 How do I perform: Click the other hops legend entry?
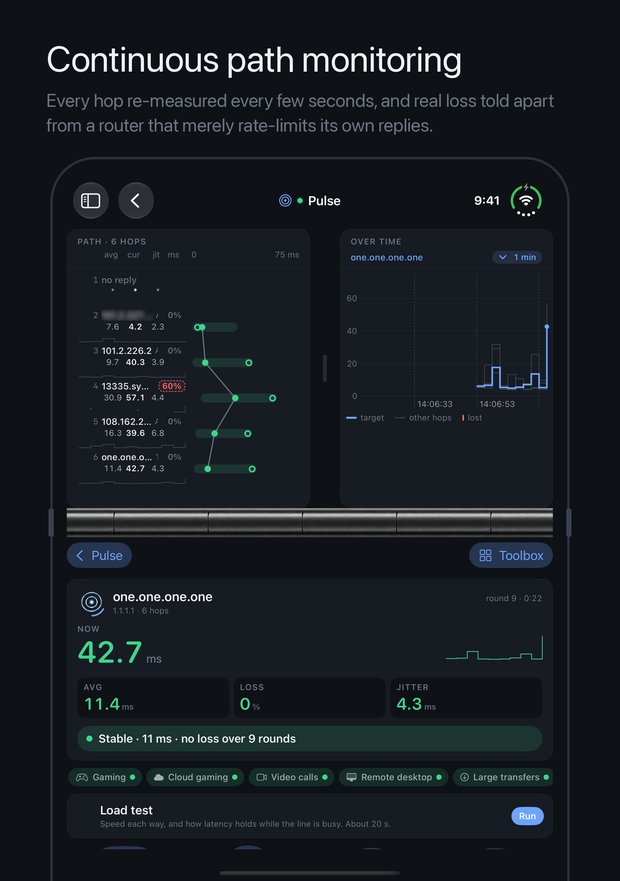pyautogui.click(x=424, y=417)
